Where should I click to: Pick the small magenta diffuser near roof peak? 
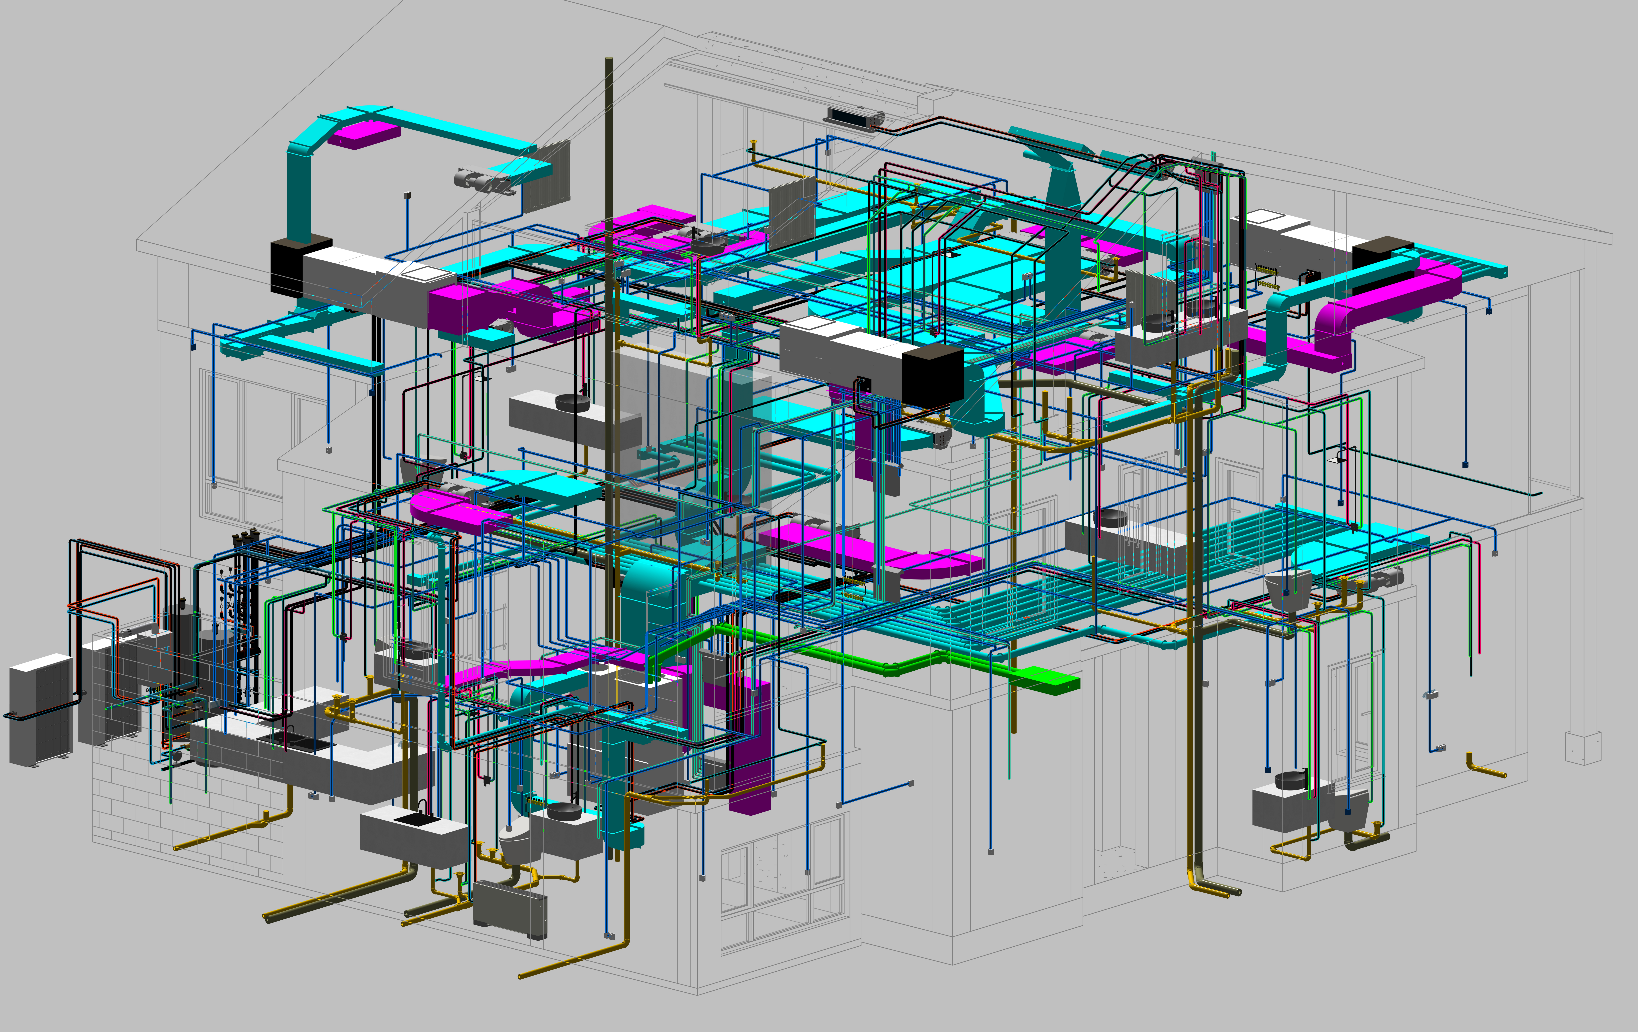[365, 134]
